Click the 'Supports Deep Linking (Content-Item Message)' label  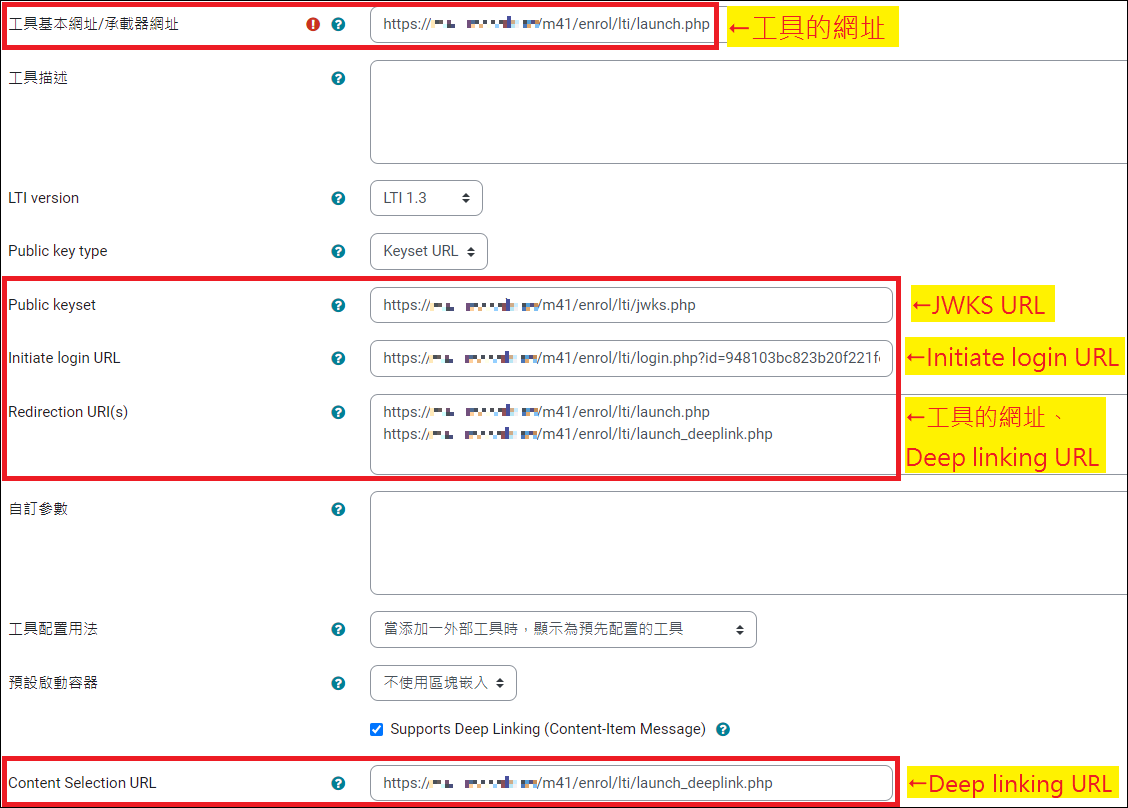coord(547,730)
